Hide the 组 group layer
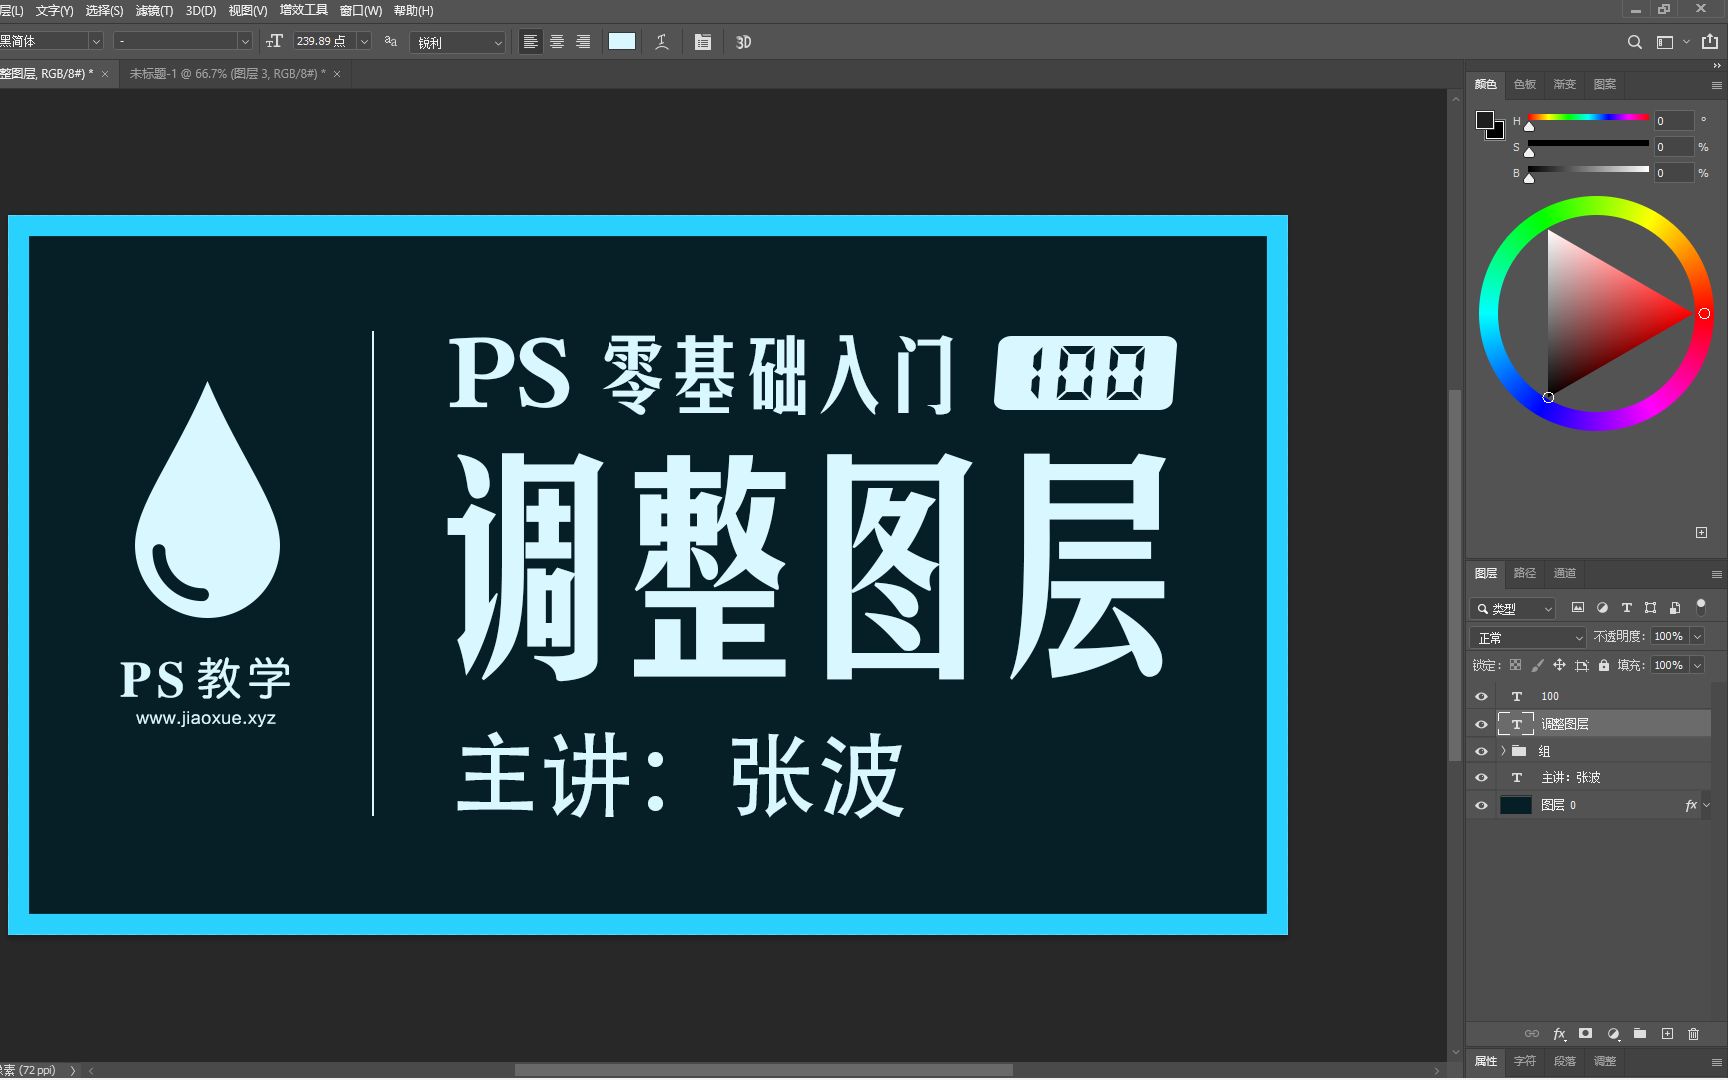This screenshot has height=1080, width=1728. click(x=1481, y=751)
